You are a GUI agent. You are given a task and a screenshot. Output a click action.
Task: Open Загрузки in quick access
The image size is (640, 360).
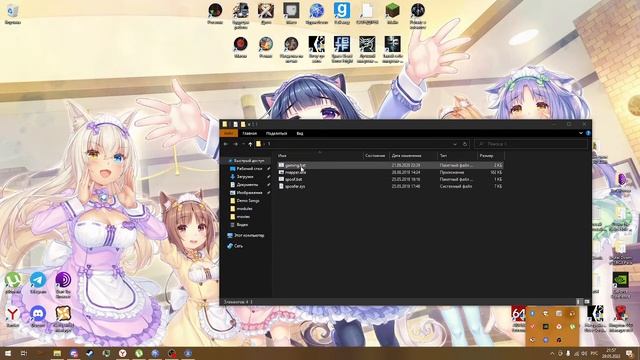[245, 177]
